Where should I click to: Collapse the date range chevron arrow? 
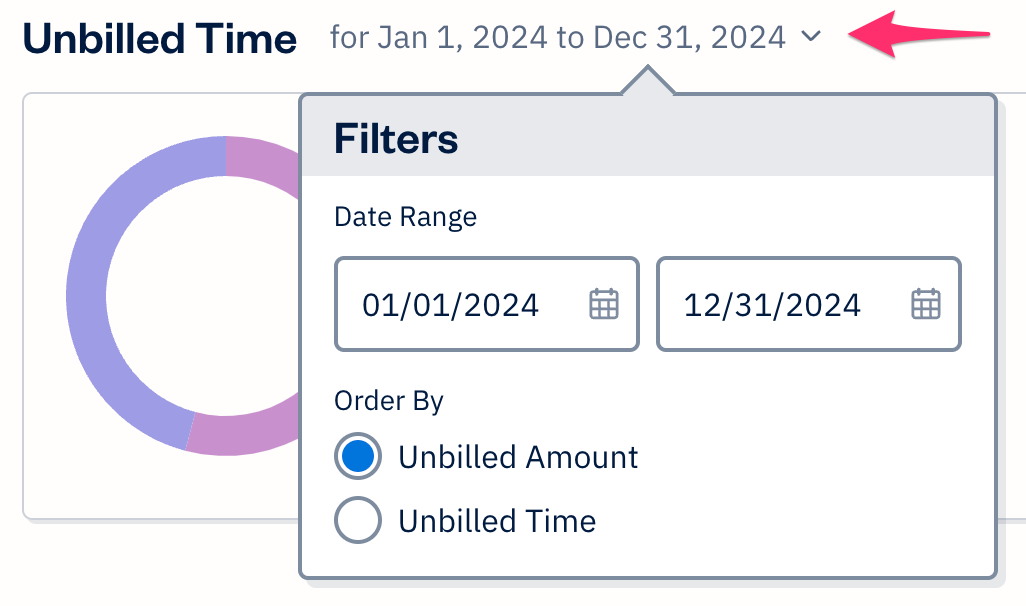coord(811,38)
